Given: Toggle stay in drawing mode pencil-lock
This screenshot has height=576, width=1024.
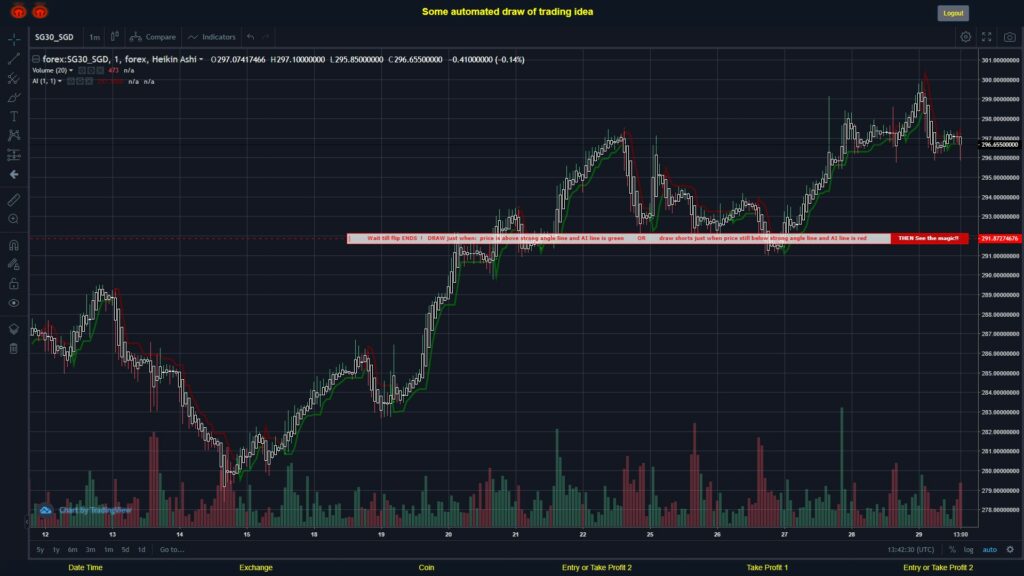Looking at the screenshot, I should pyautogui.click(x=14, y=264).
